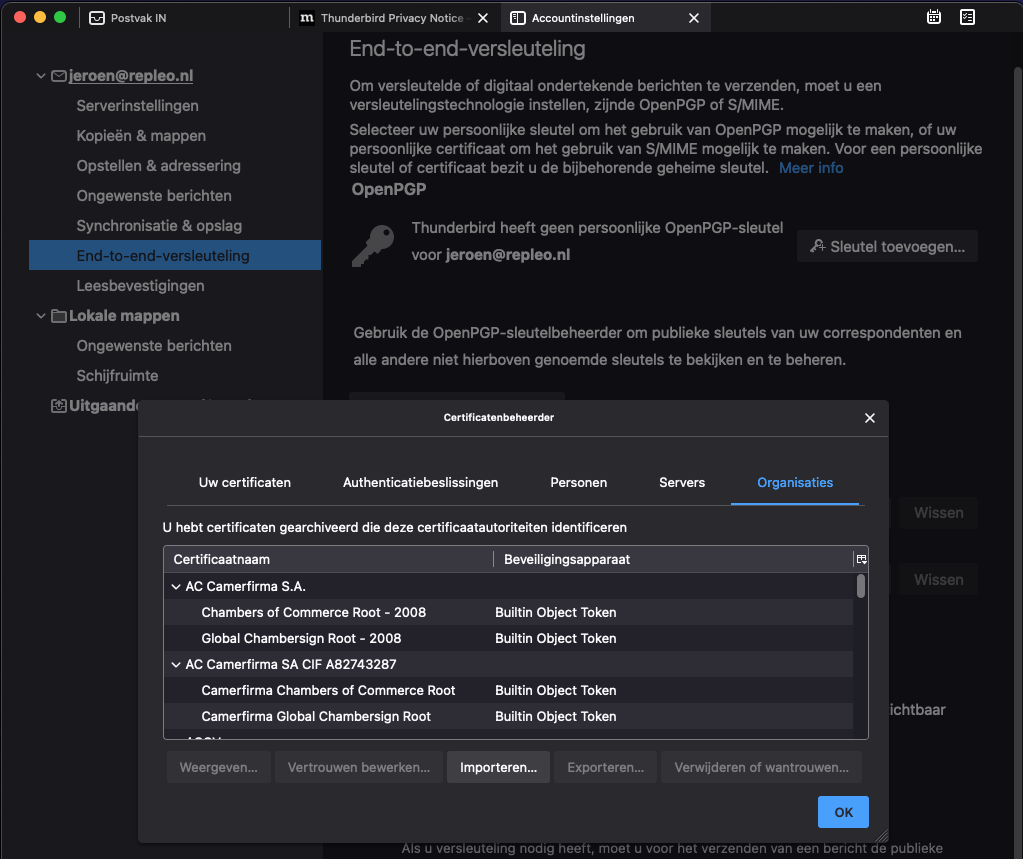Open the Personen tab
The width and height of the screenshot is (1023, 859).
pos(579,483)
